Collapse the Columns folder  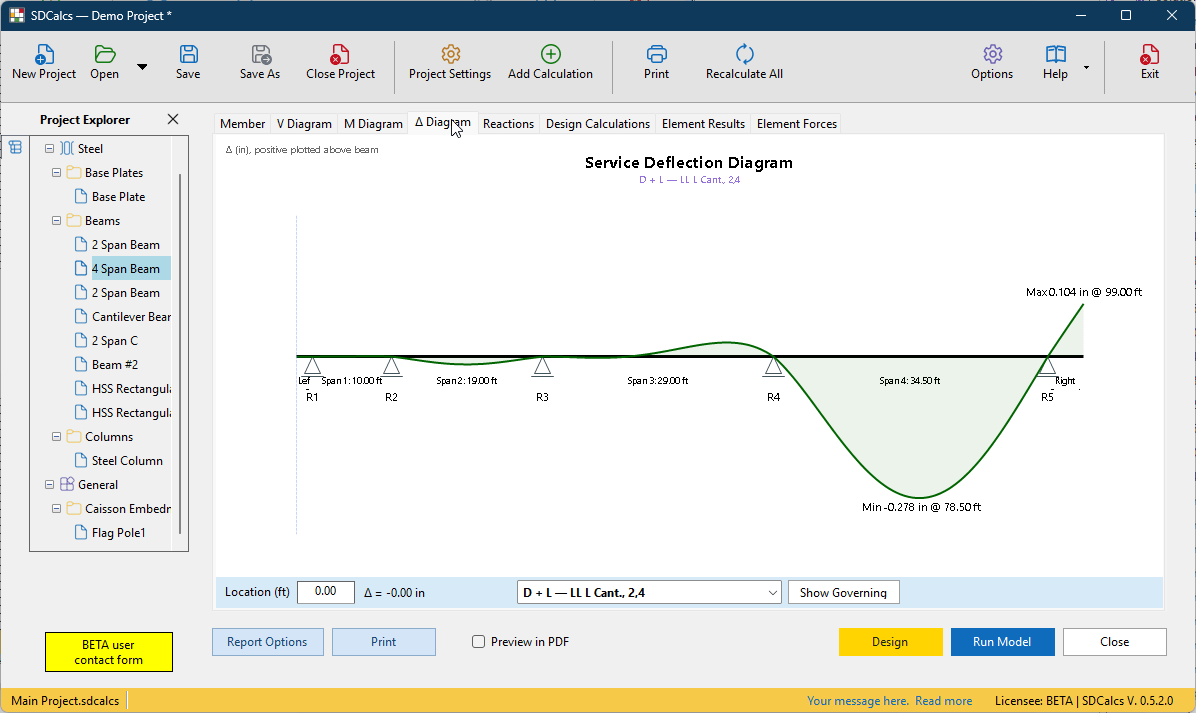(x=56, y=437)
